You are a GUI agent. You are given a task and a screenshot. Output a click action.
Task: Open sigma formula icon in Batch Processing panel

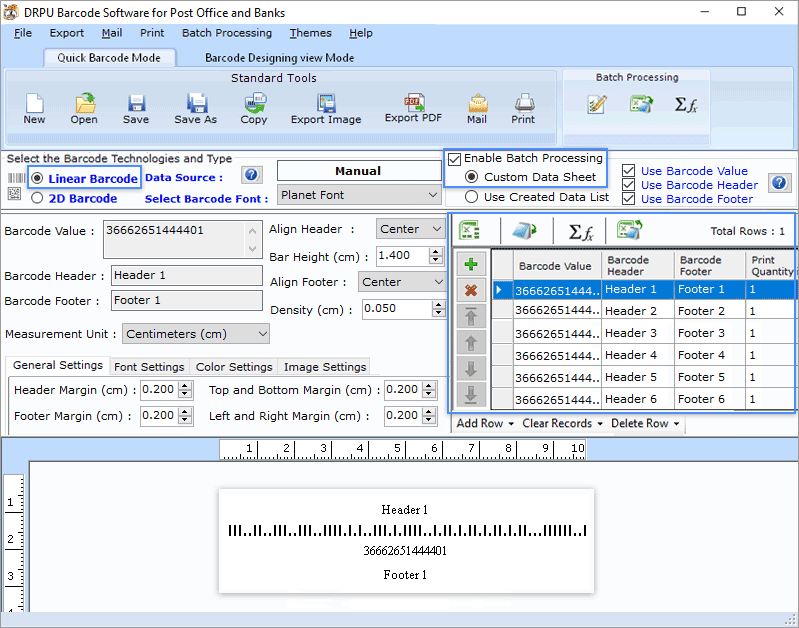pyautogui.click(x=685, y=104)
